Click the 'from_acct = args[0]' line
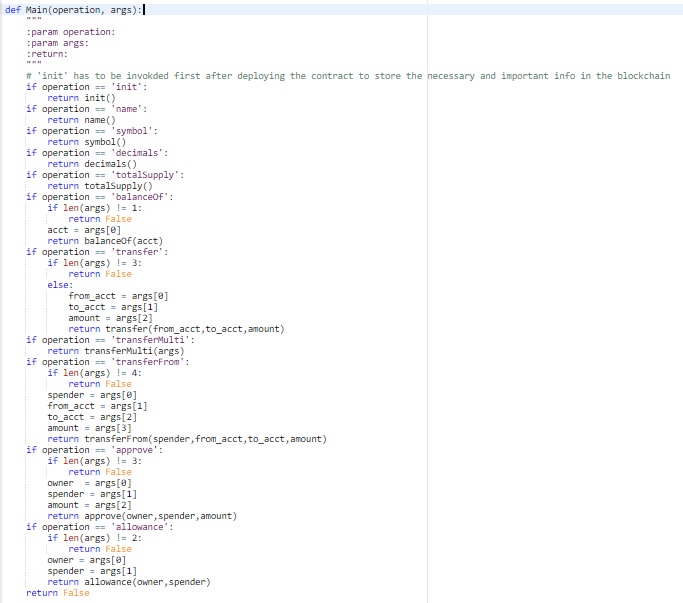683x603 pixels. click(118, 296)
